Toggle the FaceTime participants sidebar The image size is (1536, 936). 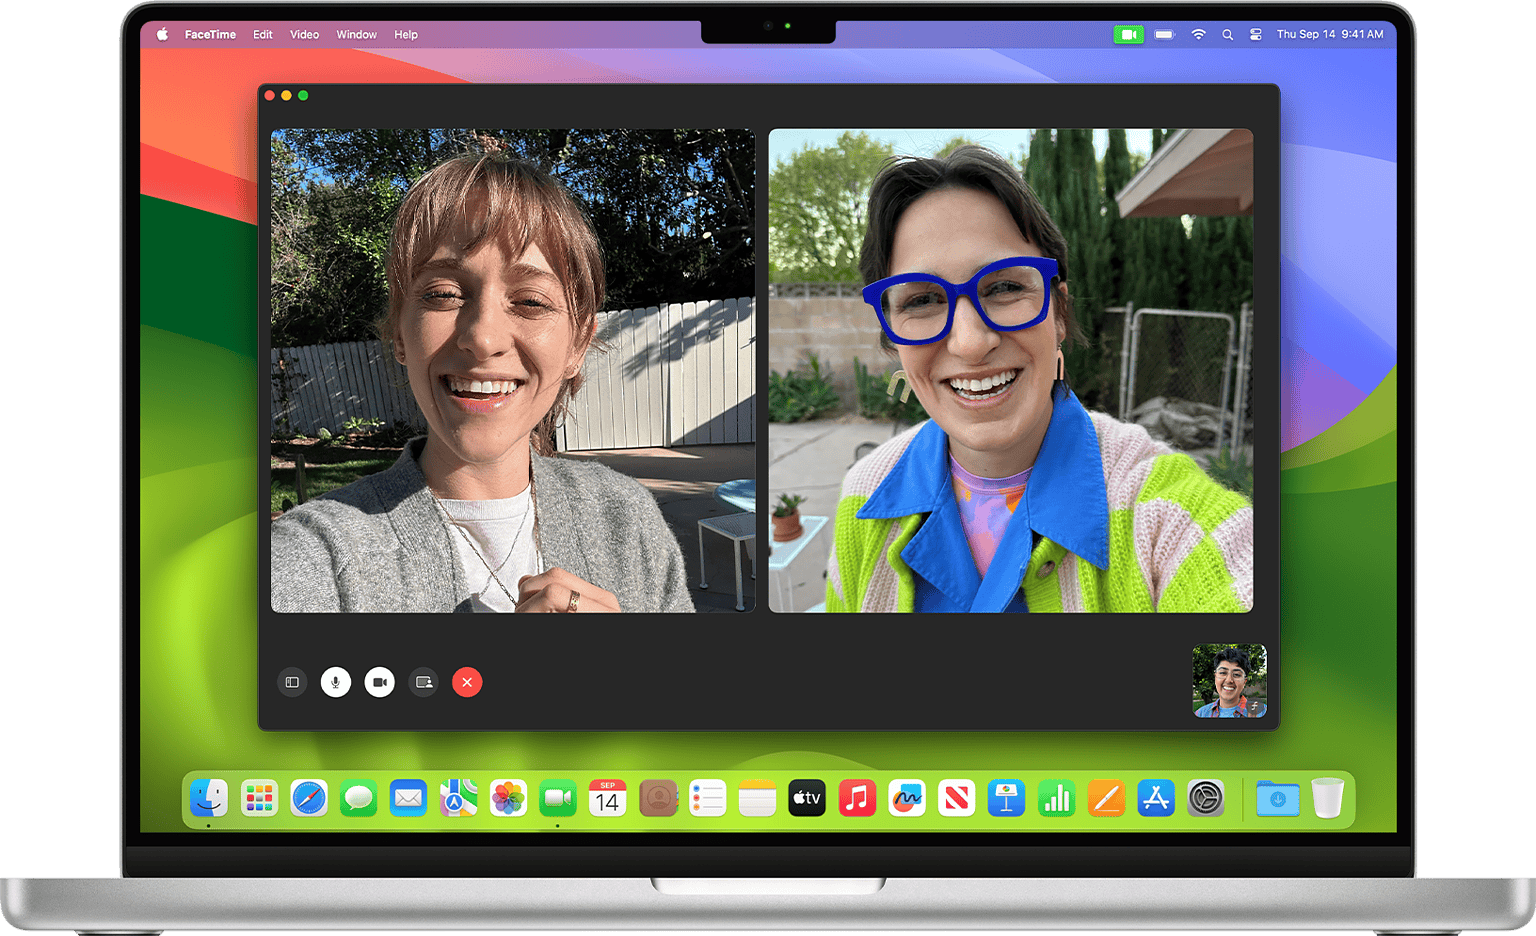point(292,682)
